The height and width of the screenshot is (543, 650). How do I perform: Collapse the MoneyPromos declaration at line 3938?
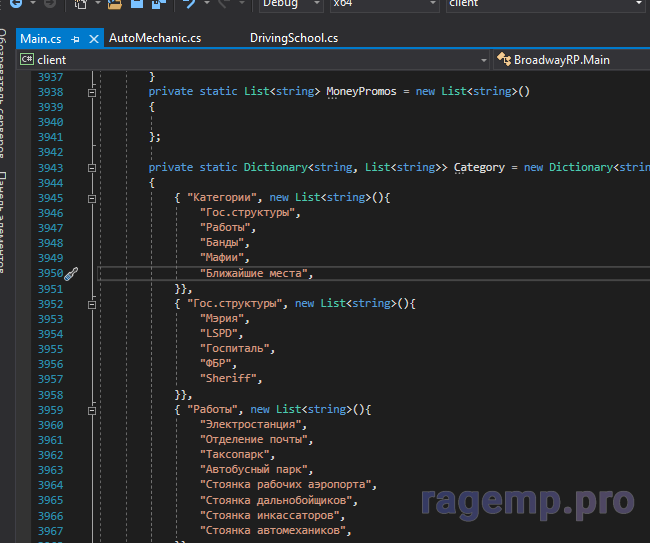point(92,92)
